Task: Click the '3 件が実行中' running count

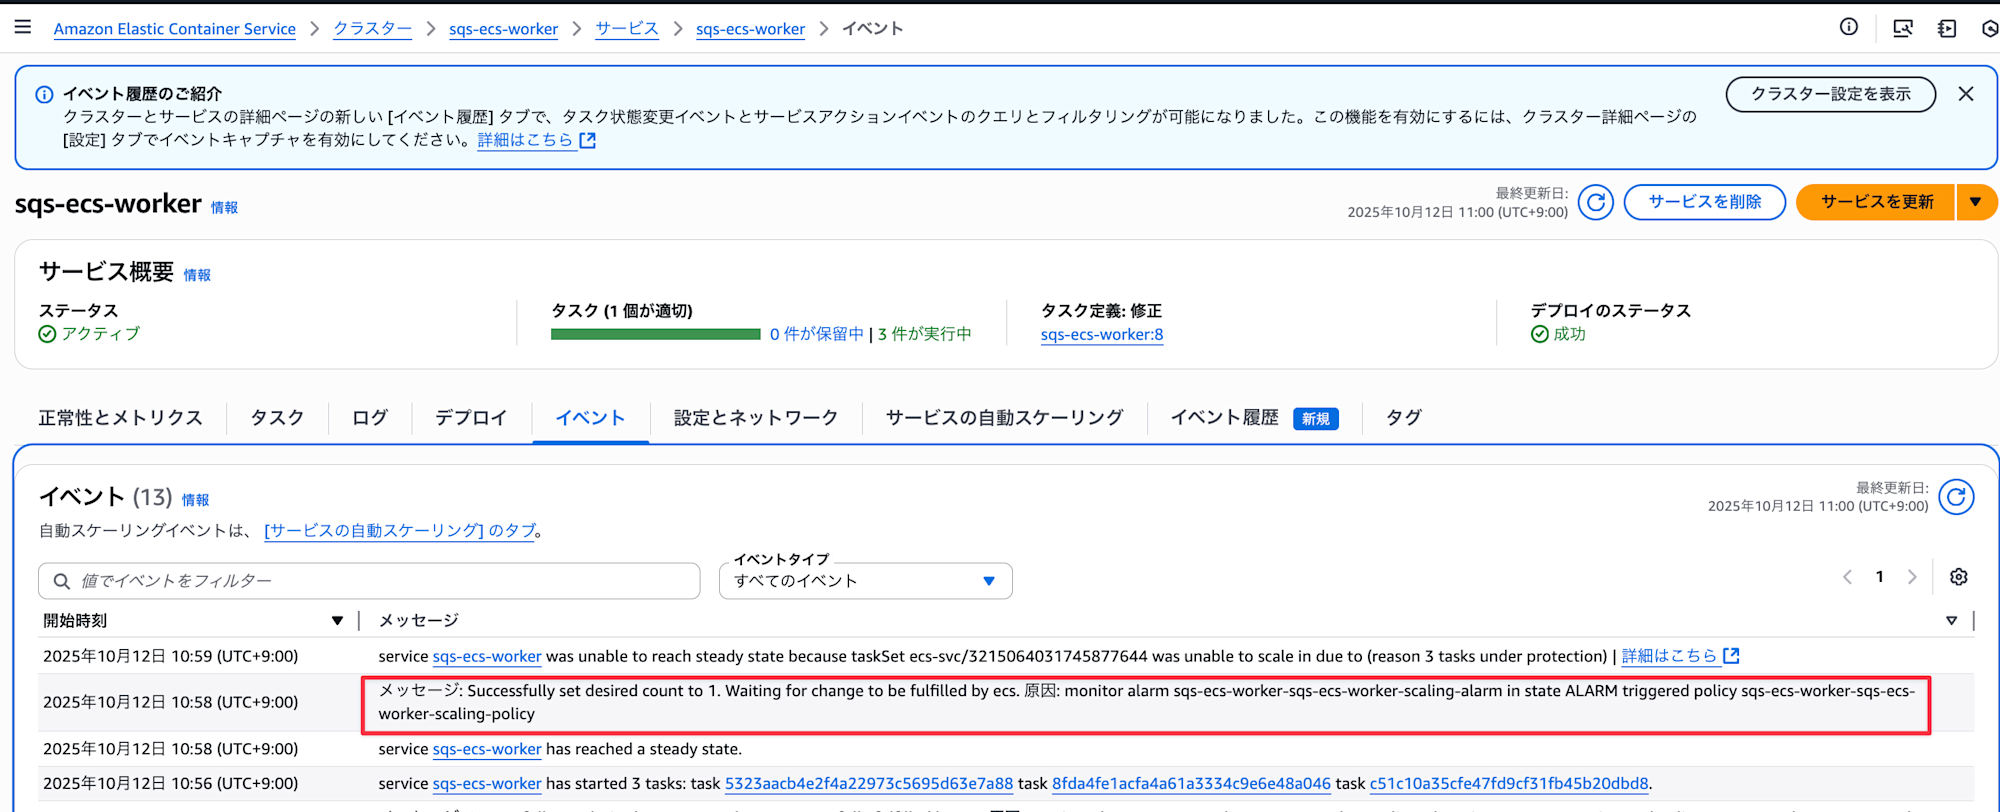Action: pyautogui.click(x=925, y=334)
